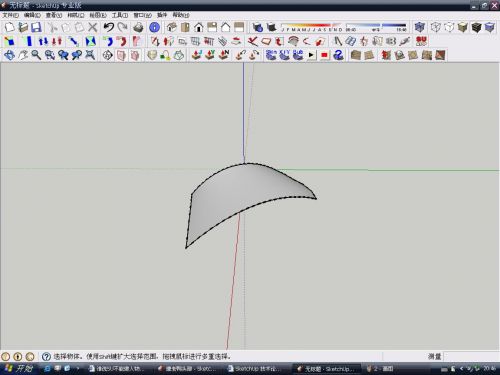Click the New file icon
The width and height of the screenshot is (500, 375).
9,27
